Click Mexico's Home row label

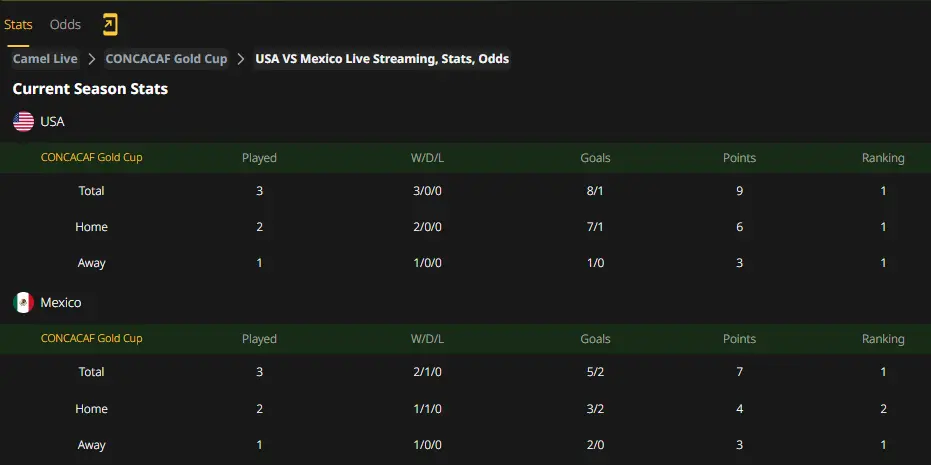coord(91,409)
